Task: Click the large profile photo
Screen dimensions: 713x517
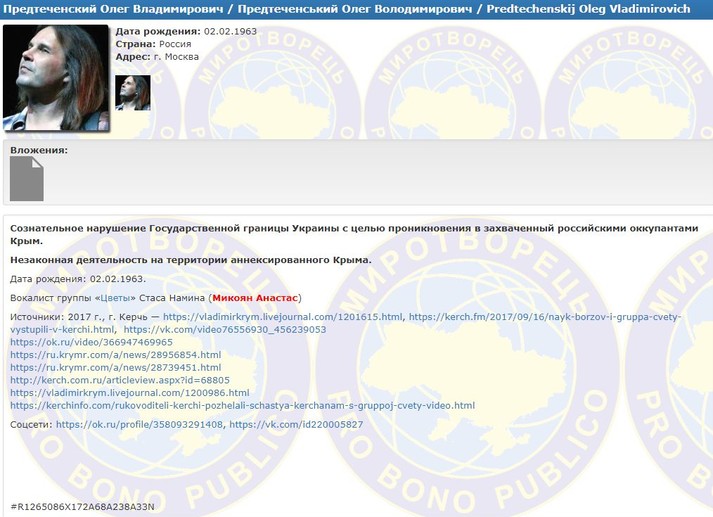Action: pyautogui.click(x=55, y=78)
